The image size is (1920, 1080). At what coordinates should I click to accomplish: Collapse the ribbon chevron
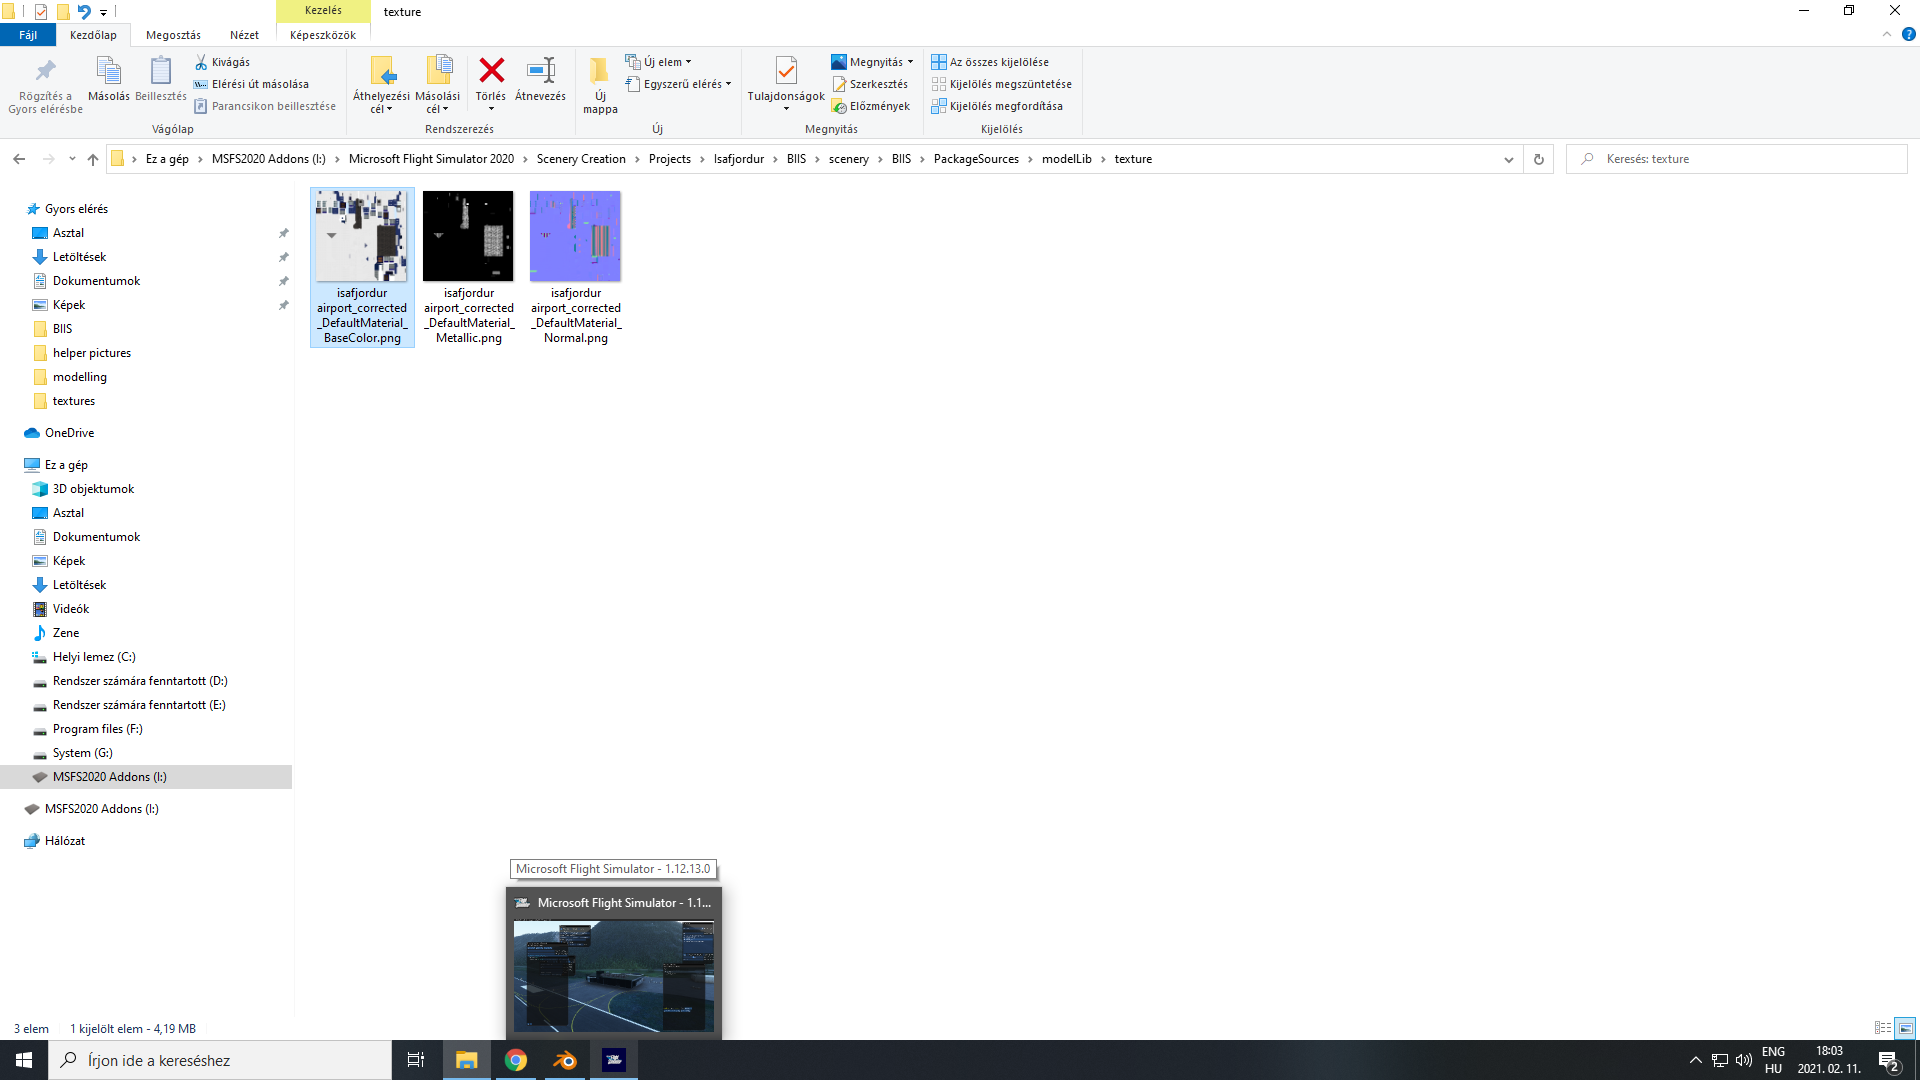pos(1886,34)
